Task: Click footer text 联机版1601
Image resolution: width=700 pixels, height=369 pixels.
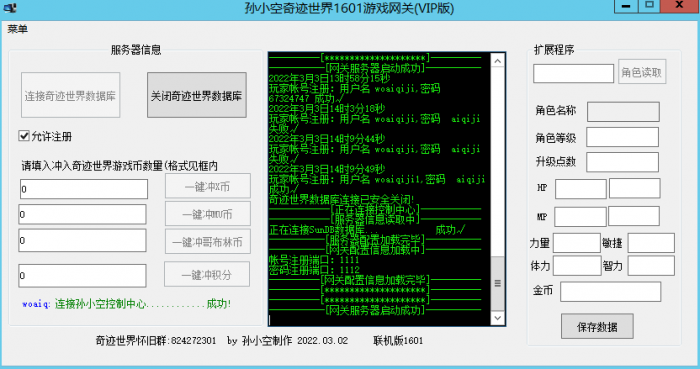Action: (x=398, y=340)
